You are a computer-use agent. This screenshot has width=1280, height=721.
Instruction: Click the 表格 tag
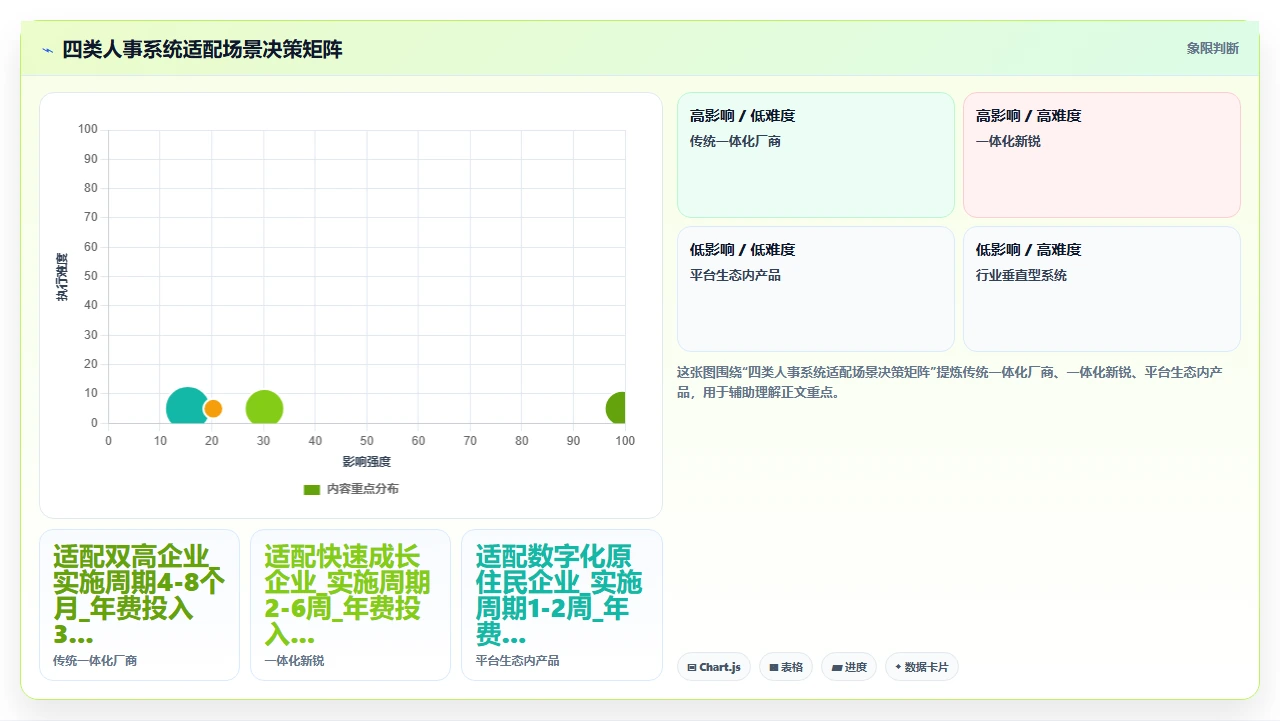pyautogui.click(x=786, y=667)
